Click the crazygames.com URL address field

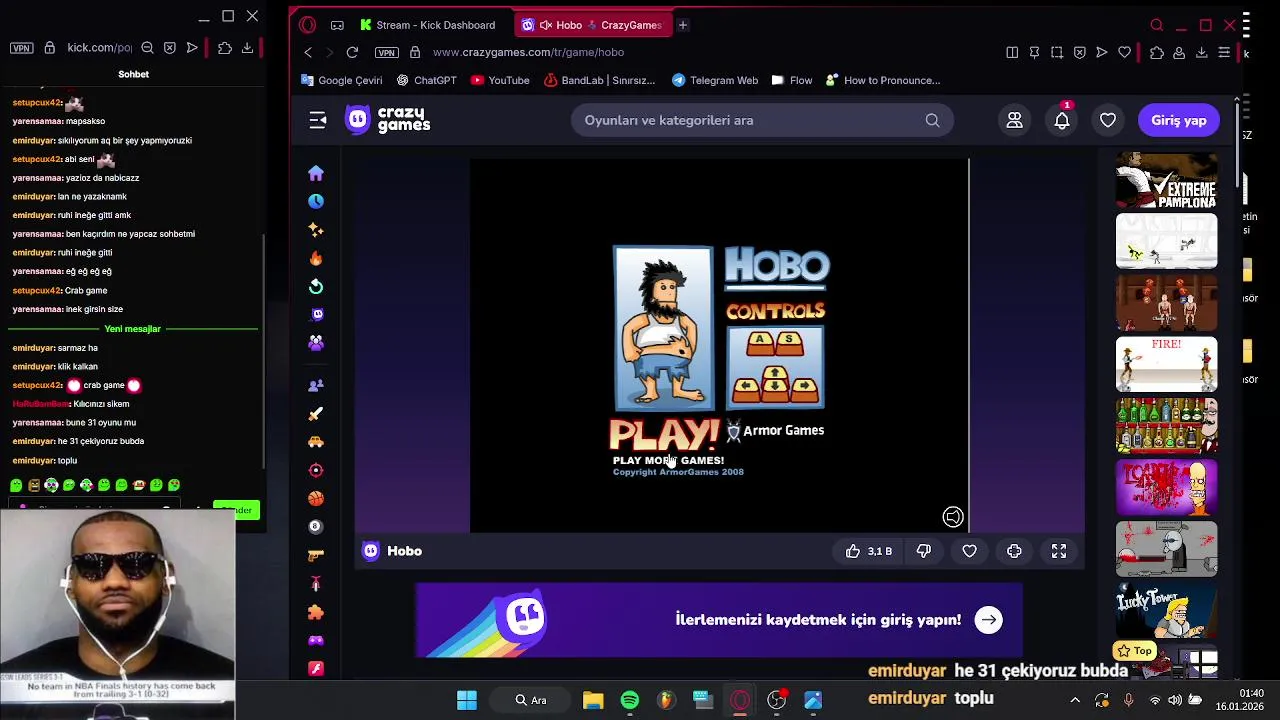click(528, 52)
